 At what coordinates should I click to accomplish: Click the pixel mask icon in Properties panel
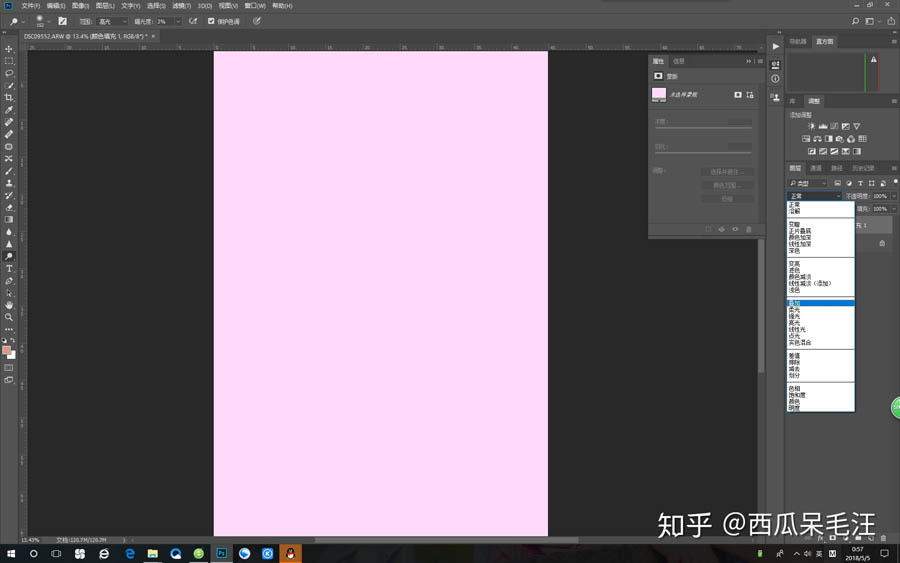pos(738,95)
